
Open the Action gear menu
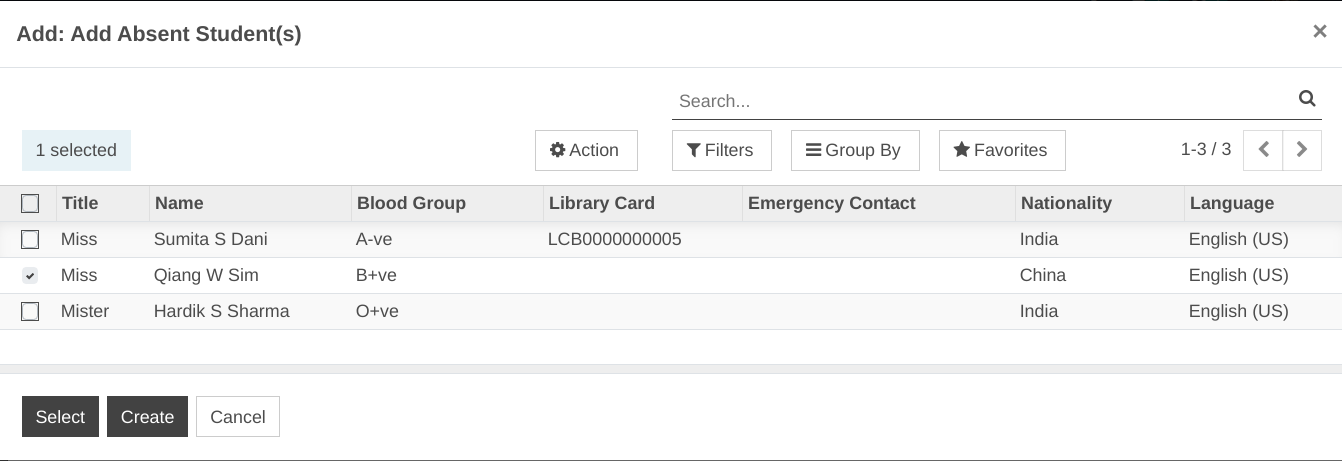[586, 150]
